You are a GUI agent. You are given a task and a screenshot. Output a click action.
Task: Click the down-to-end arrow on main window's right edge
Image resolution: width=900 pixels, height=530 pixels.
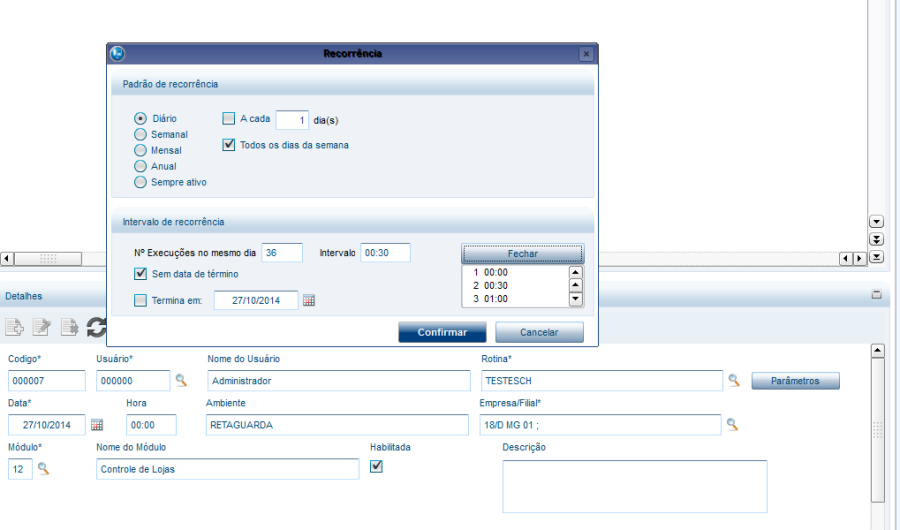click(x=876, y=257)
